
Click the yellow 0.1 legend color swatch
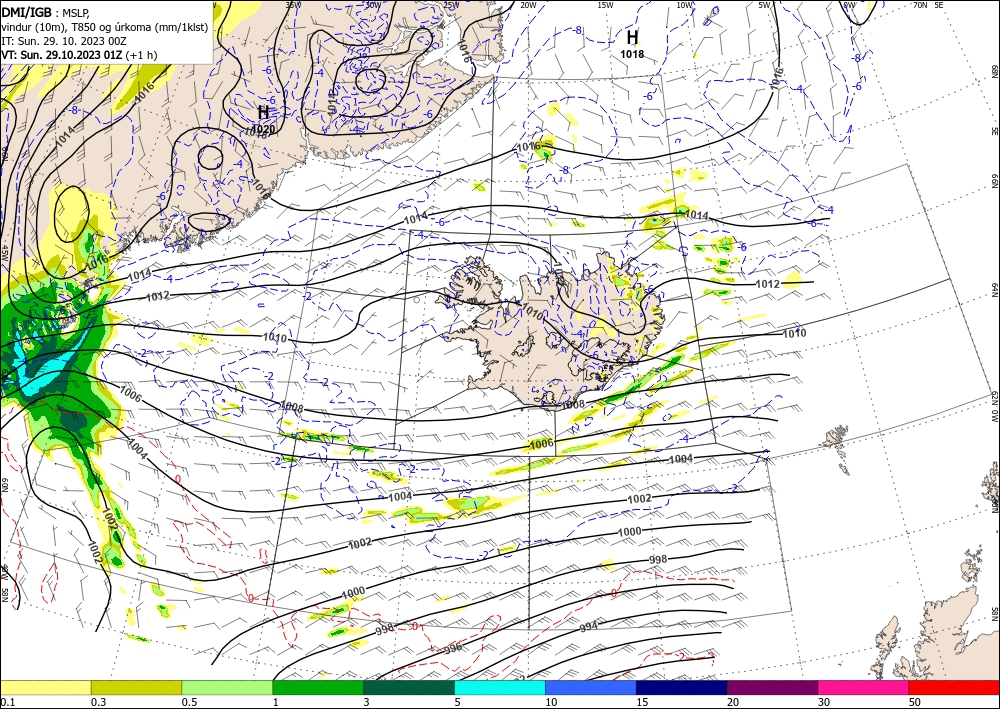[45, 687]
